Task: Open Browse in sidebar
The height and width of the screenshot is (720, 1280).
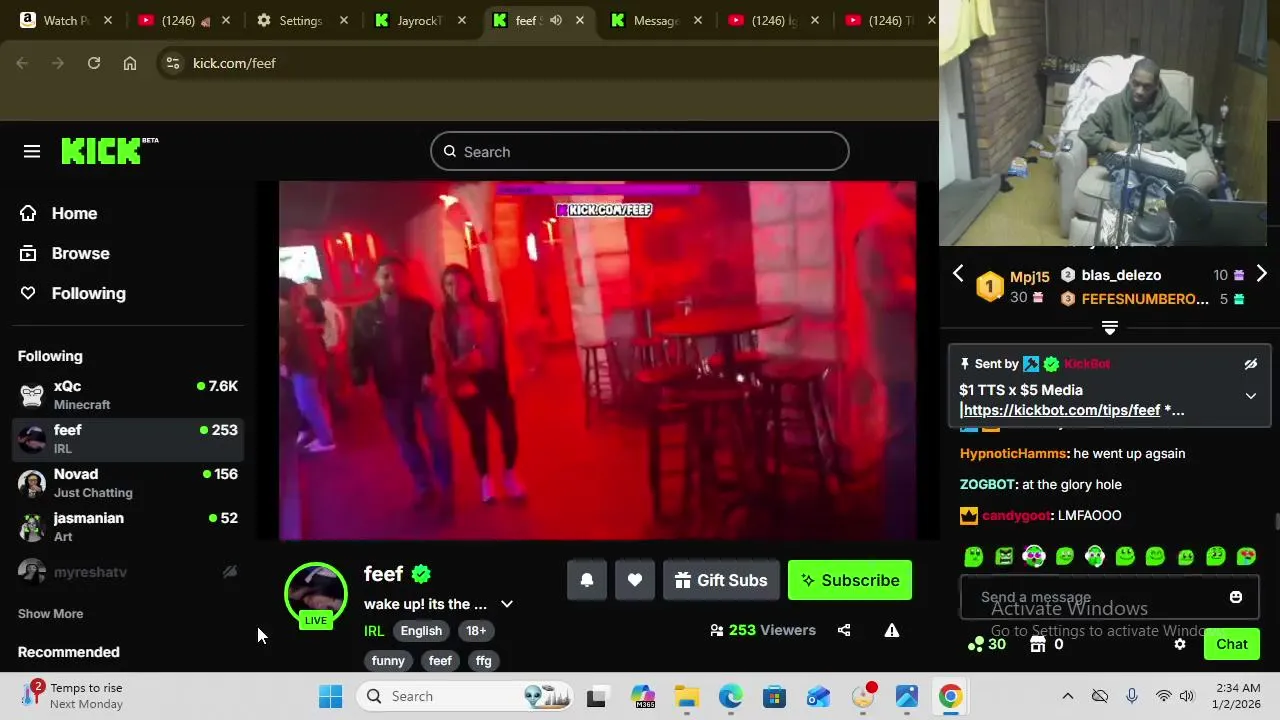Action: (65, 253)
